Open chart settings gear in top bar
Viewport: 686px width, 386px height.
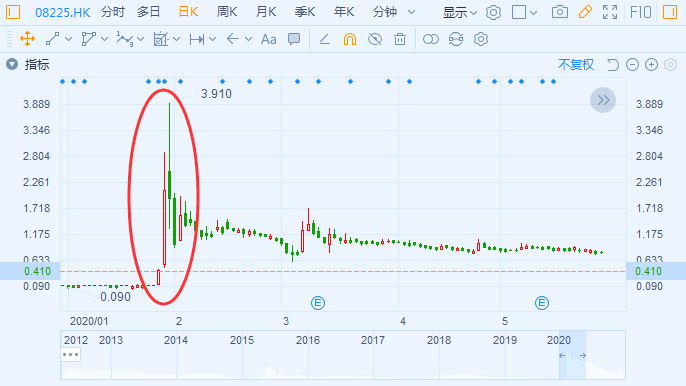[x=493, y=12]
